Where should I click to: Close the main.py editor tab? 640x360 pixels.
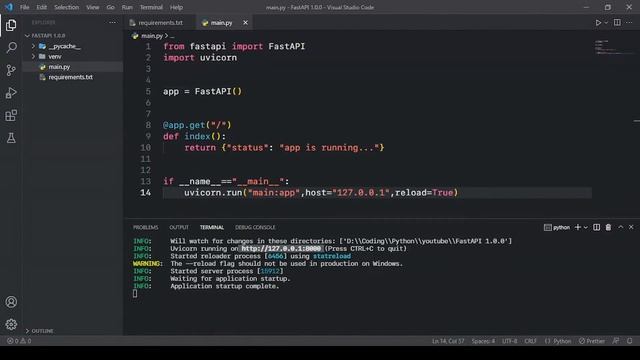pos(245,23)
